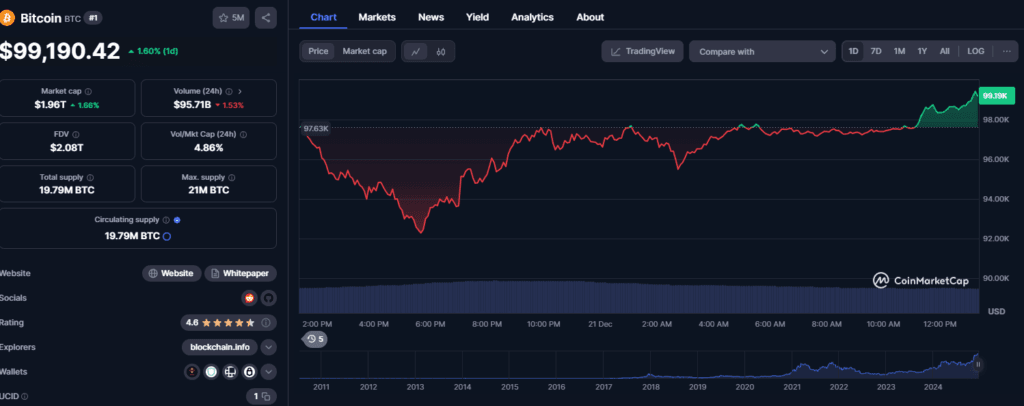Click 2017 on the overview timeline
This screenshot has width=1024, height=406.
[603, 386]
